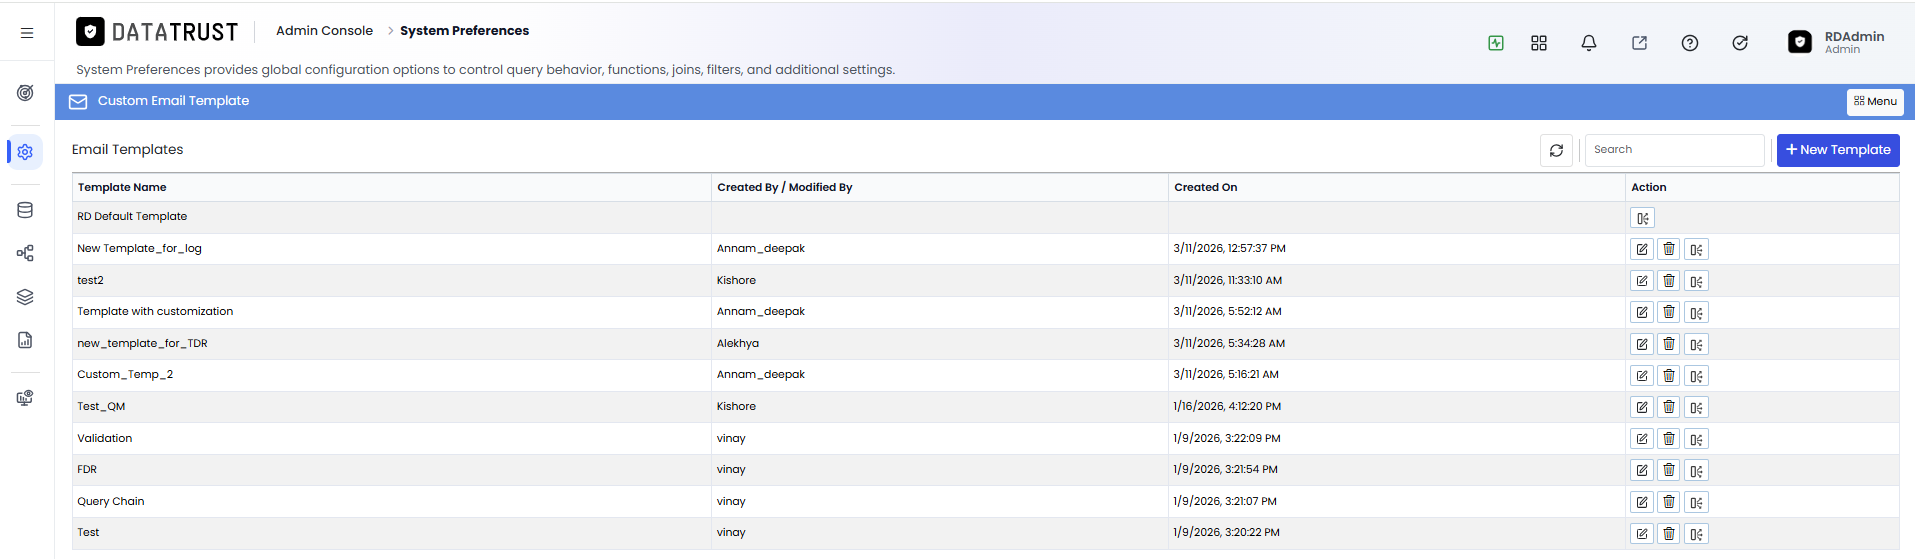Viewport: 1915px width, 559px height.
Task: Click the Custom Email Template heading
Action: [173, 101]
